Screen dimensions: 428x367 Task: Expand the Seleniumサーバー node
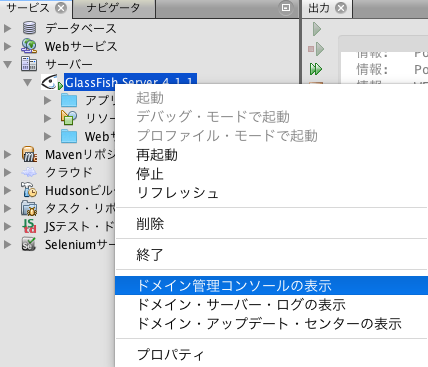(7, 244)
